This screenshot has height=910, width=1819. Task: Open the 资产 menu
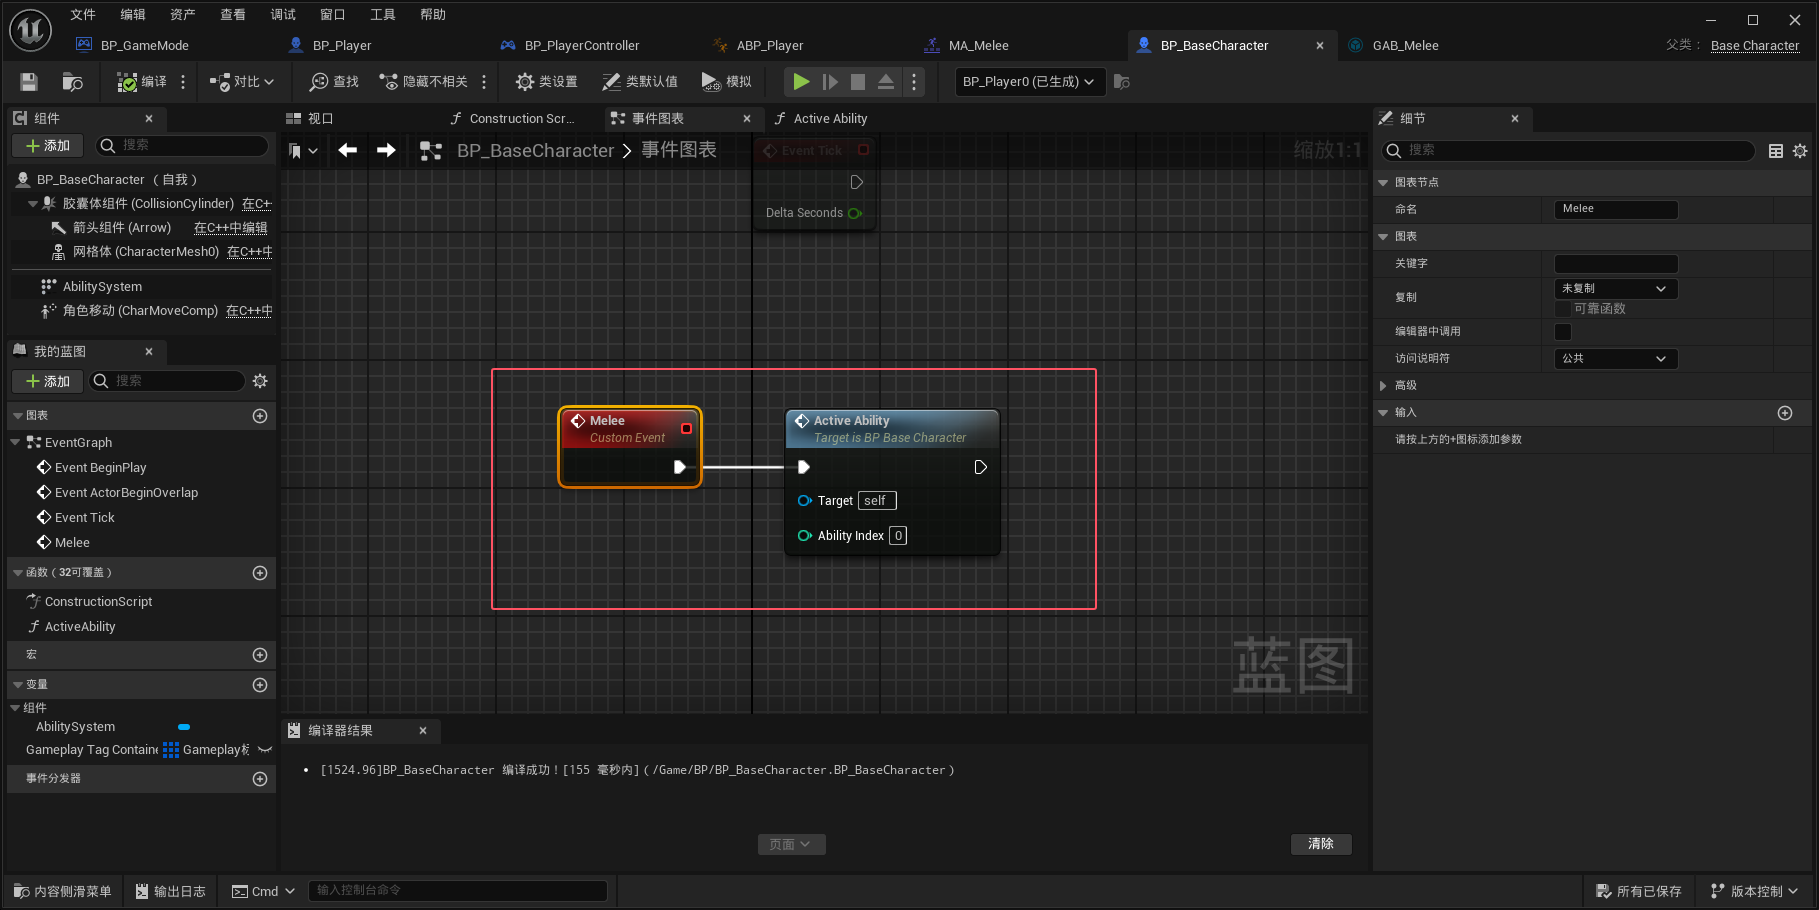point(183,14)
